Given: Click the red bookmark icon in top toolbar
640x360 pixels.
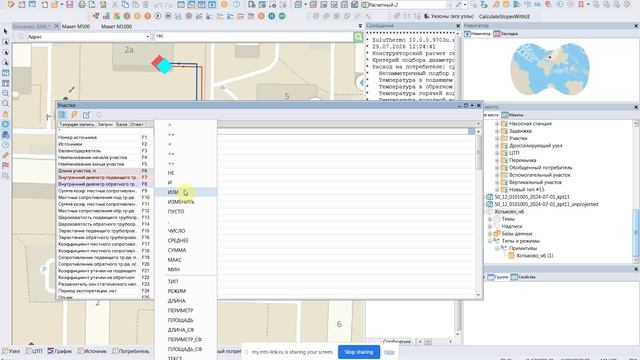Looking at the screenshot, I should (581, 4).
